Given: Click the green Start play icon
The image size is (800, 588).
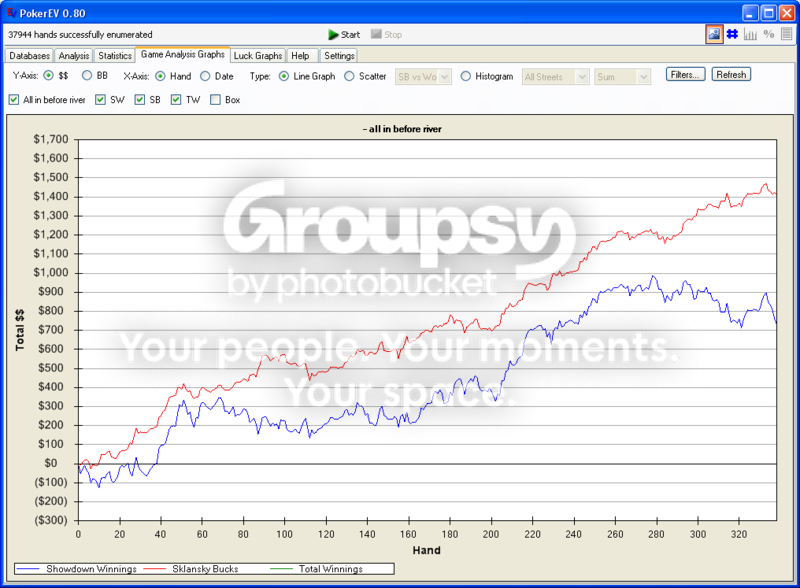Looking at the screenshot, I should (x=333, y=34).
